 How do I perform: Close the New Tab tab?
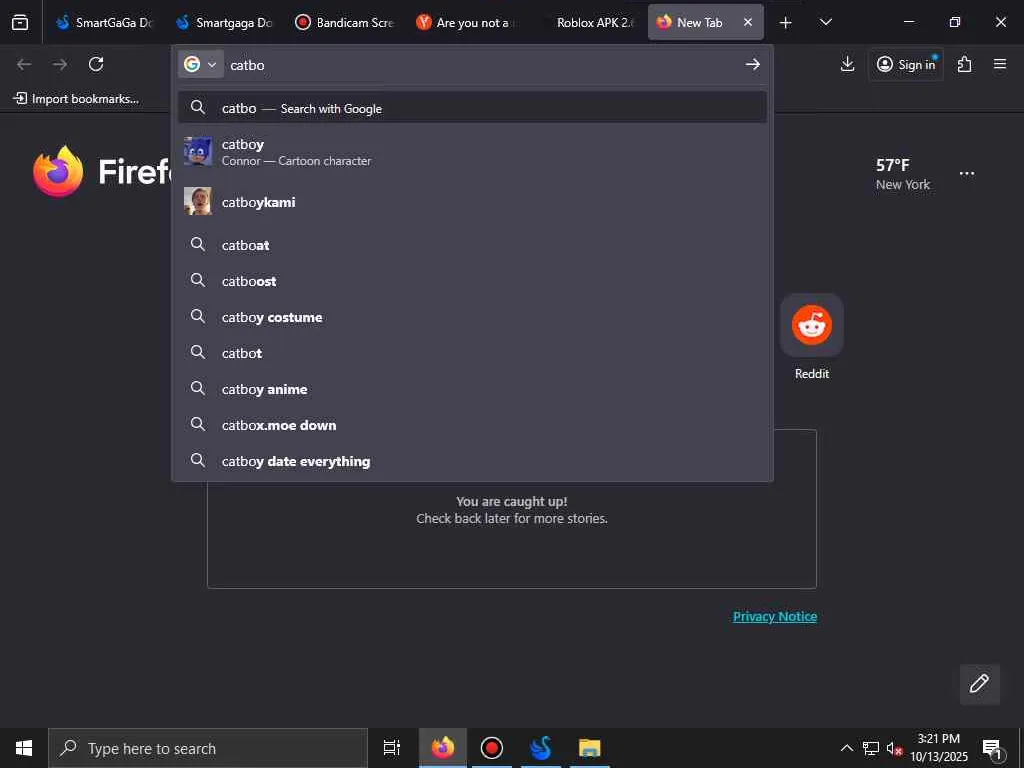click(x=748, y=22)
